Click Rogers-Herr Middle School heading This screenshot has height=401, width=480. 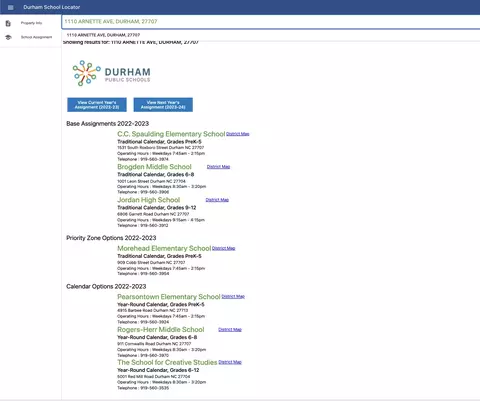[x=161, y=330]
